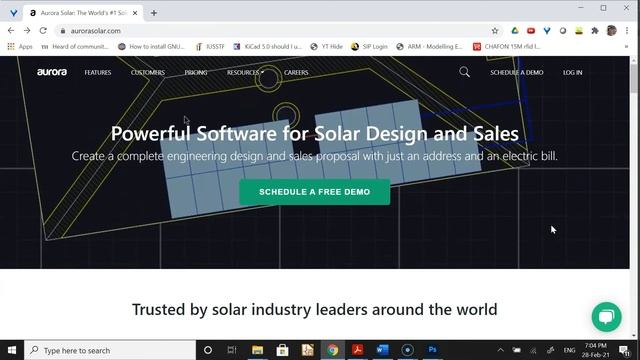The image size is (640, 360).
Task: Open Microsoft Store from taskbar
Action: click(282, 350)
